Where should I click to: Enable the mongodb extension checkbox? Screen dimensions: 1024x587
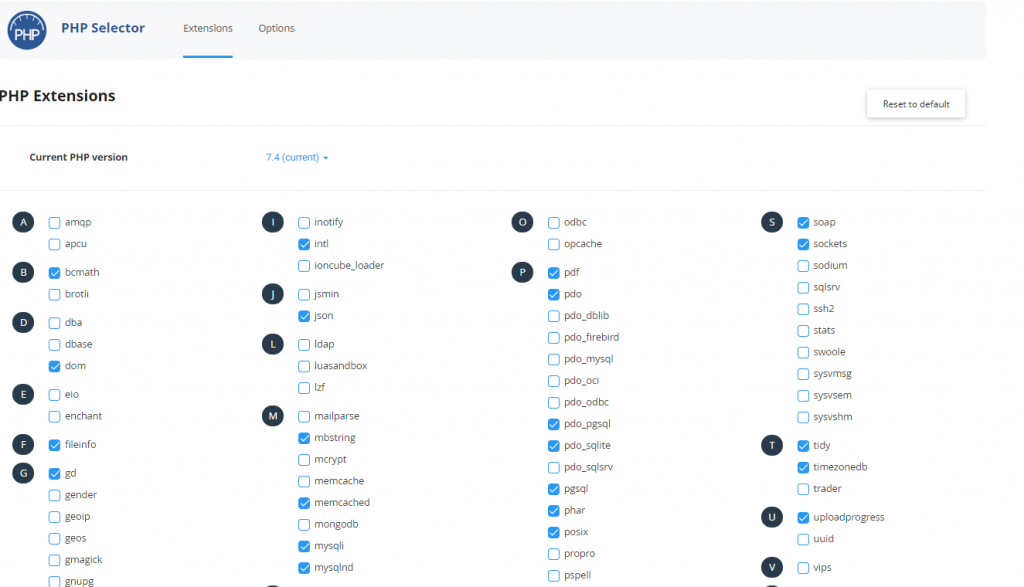pos(303,523)
